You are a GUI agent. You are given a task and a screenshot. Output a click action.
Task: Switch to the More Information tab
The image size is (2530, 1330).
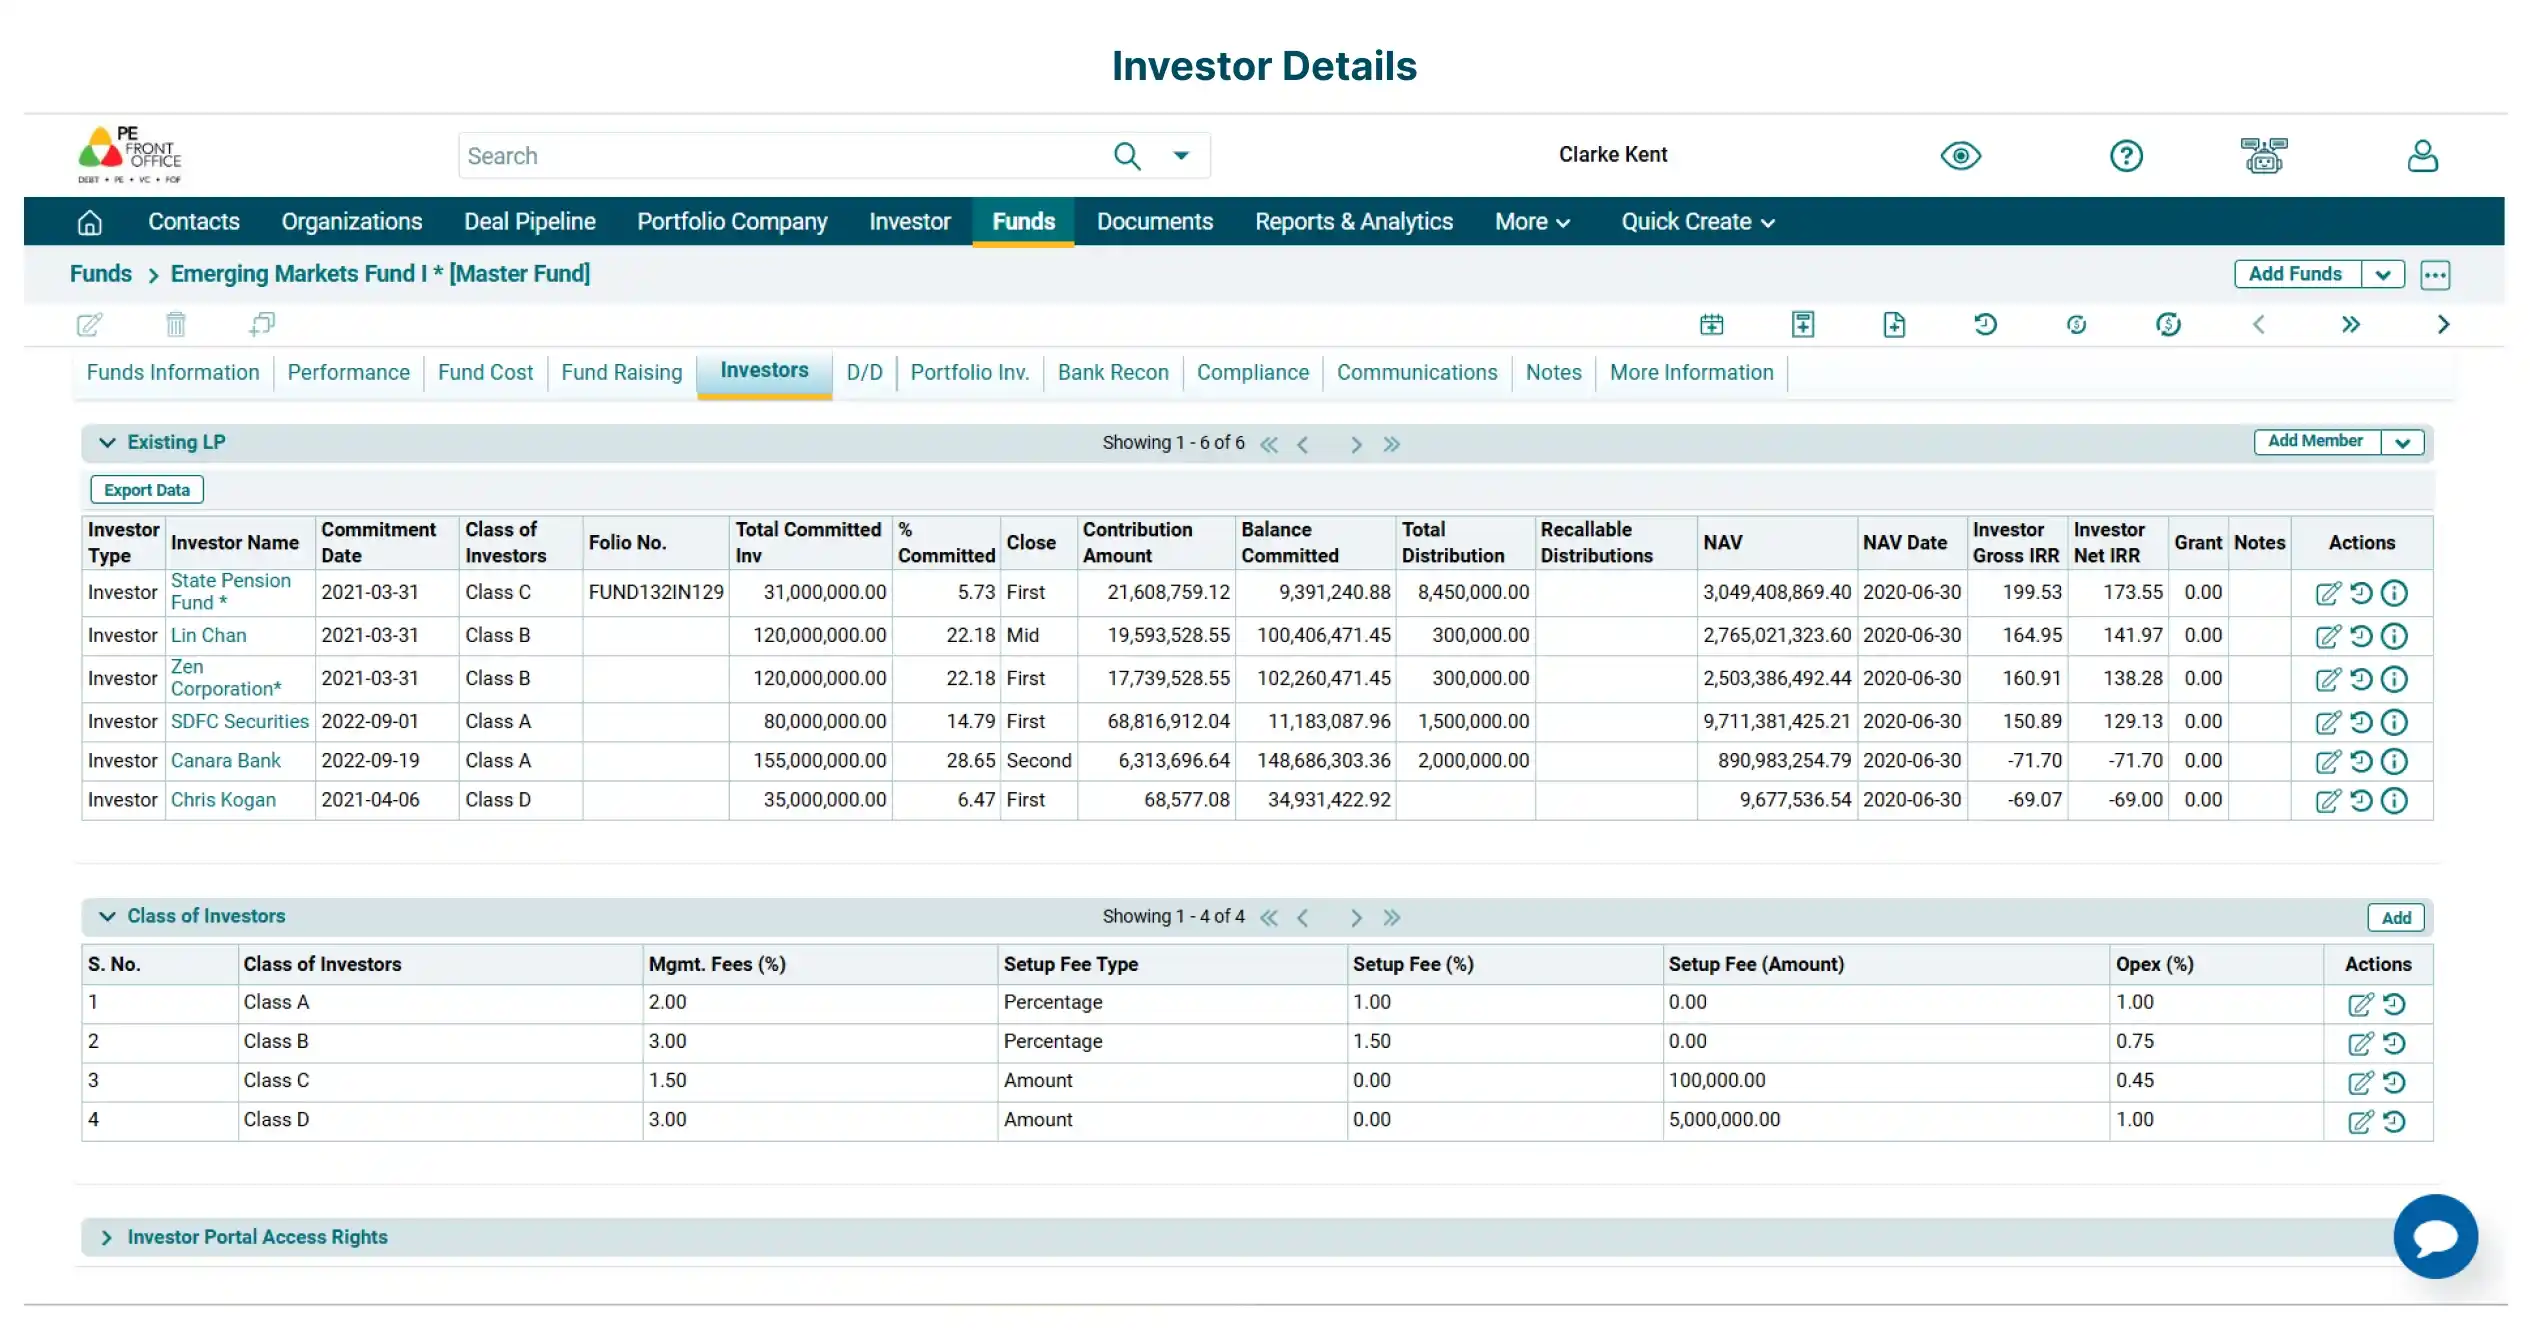point(1691,372)
